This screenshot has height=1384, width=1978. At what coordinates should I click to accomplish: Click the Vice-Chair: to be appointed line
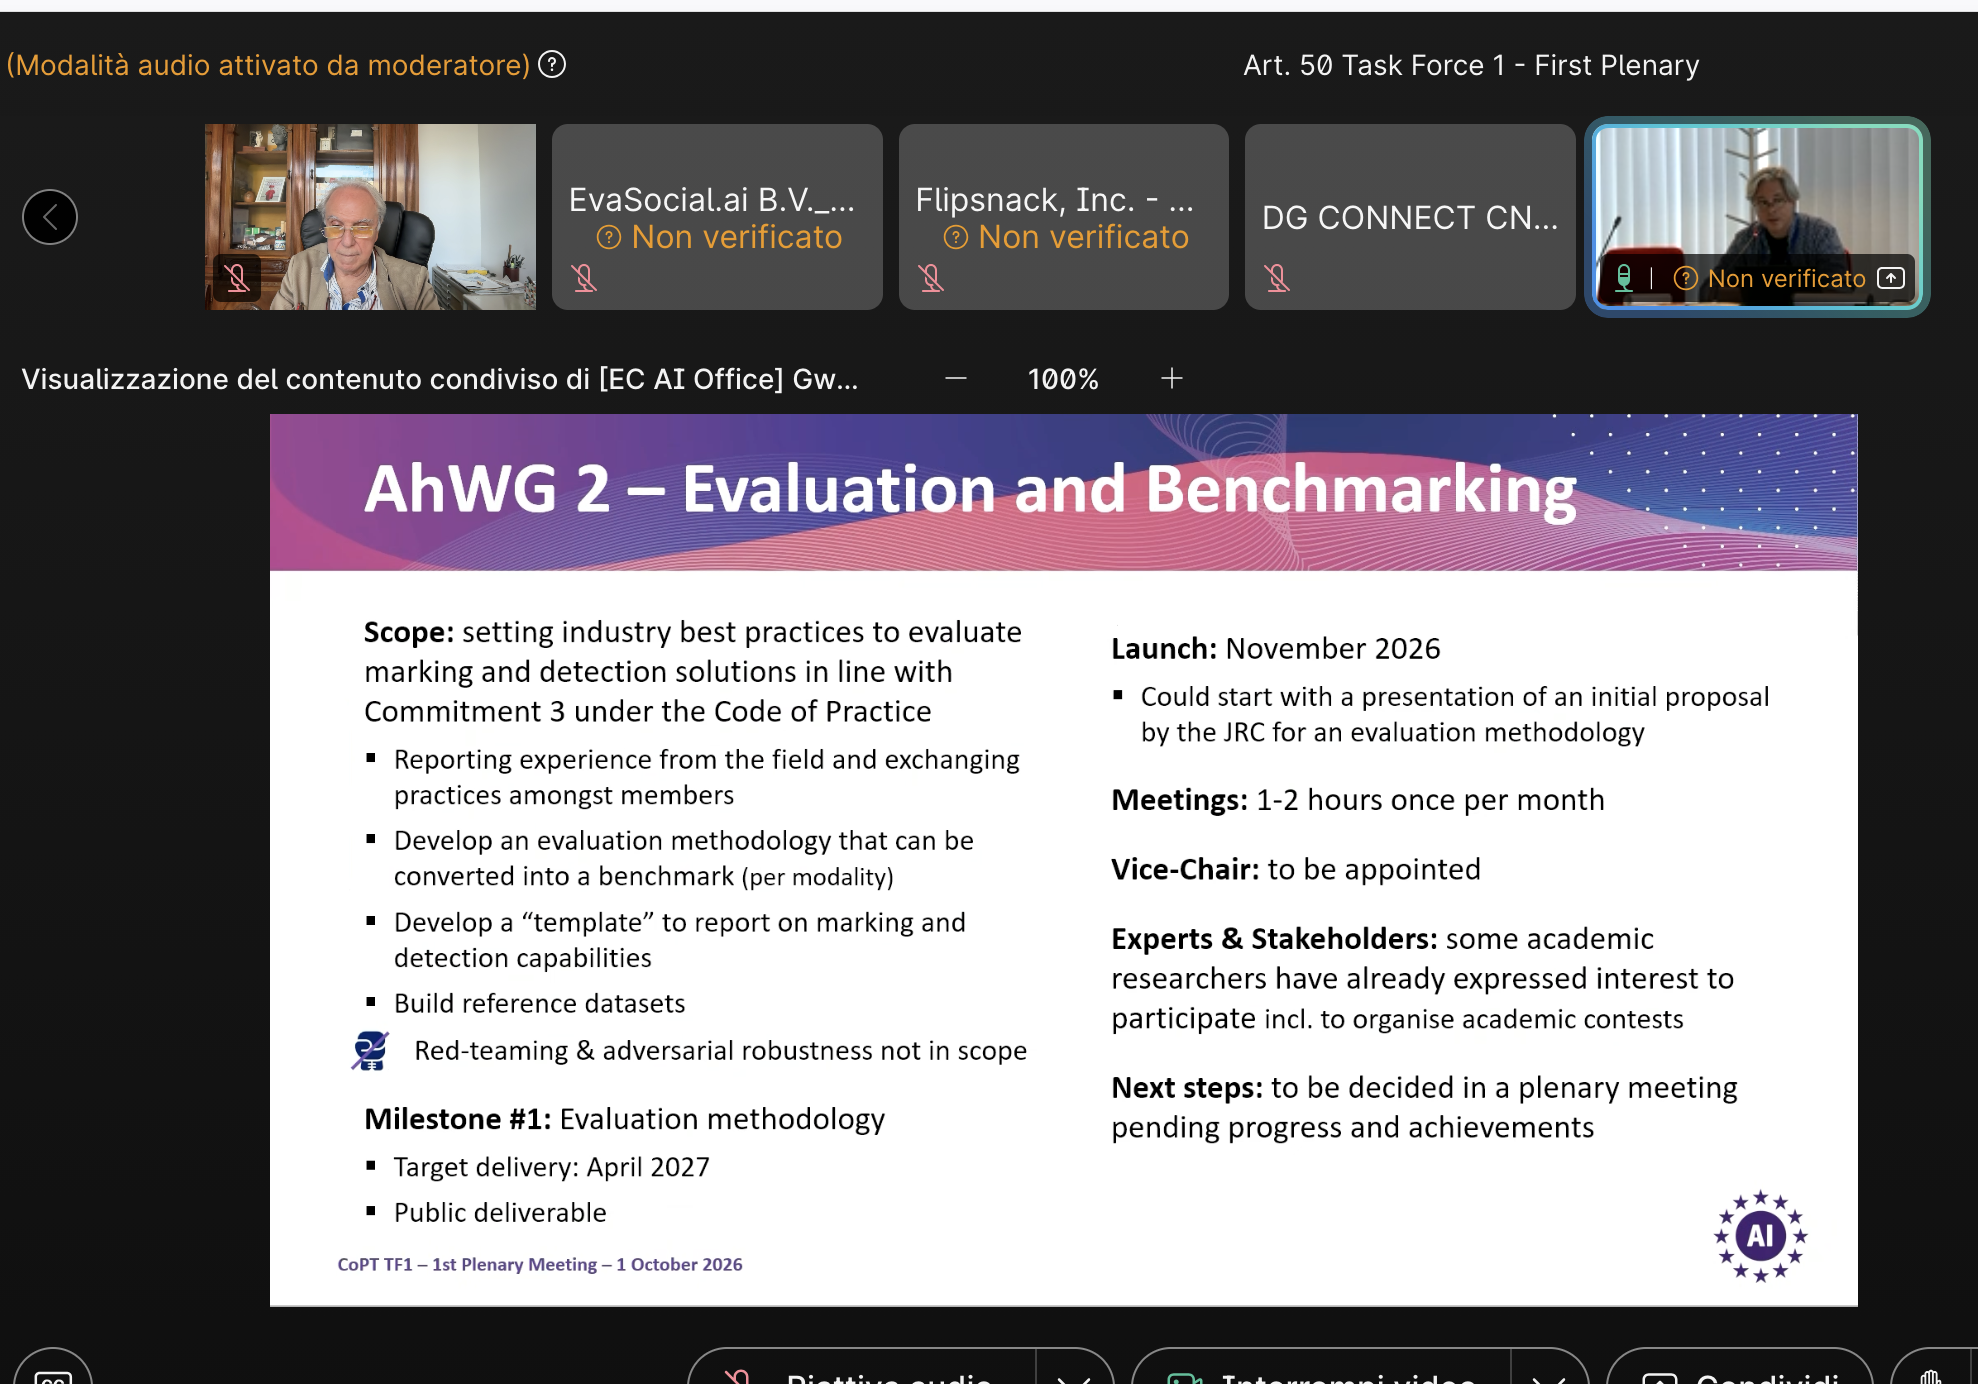pyautogui.click(x=1296, y=869)
